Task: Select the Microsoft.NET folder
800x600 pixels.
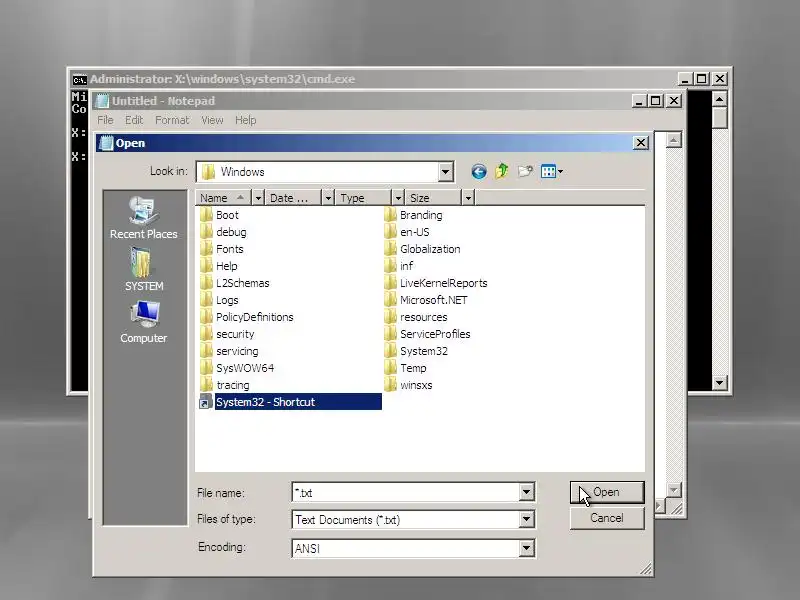Action: (426, 300)
